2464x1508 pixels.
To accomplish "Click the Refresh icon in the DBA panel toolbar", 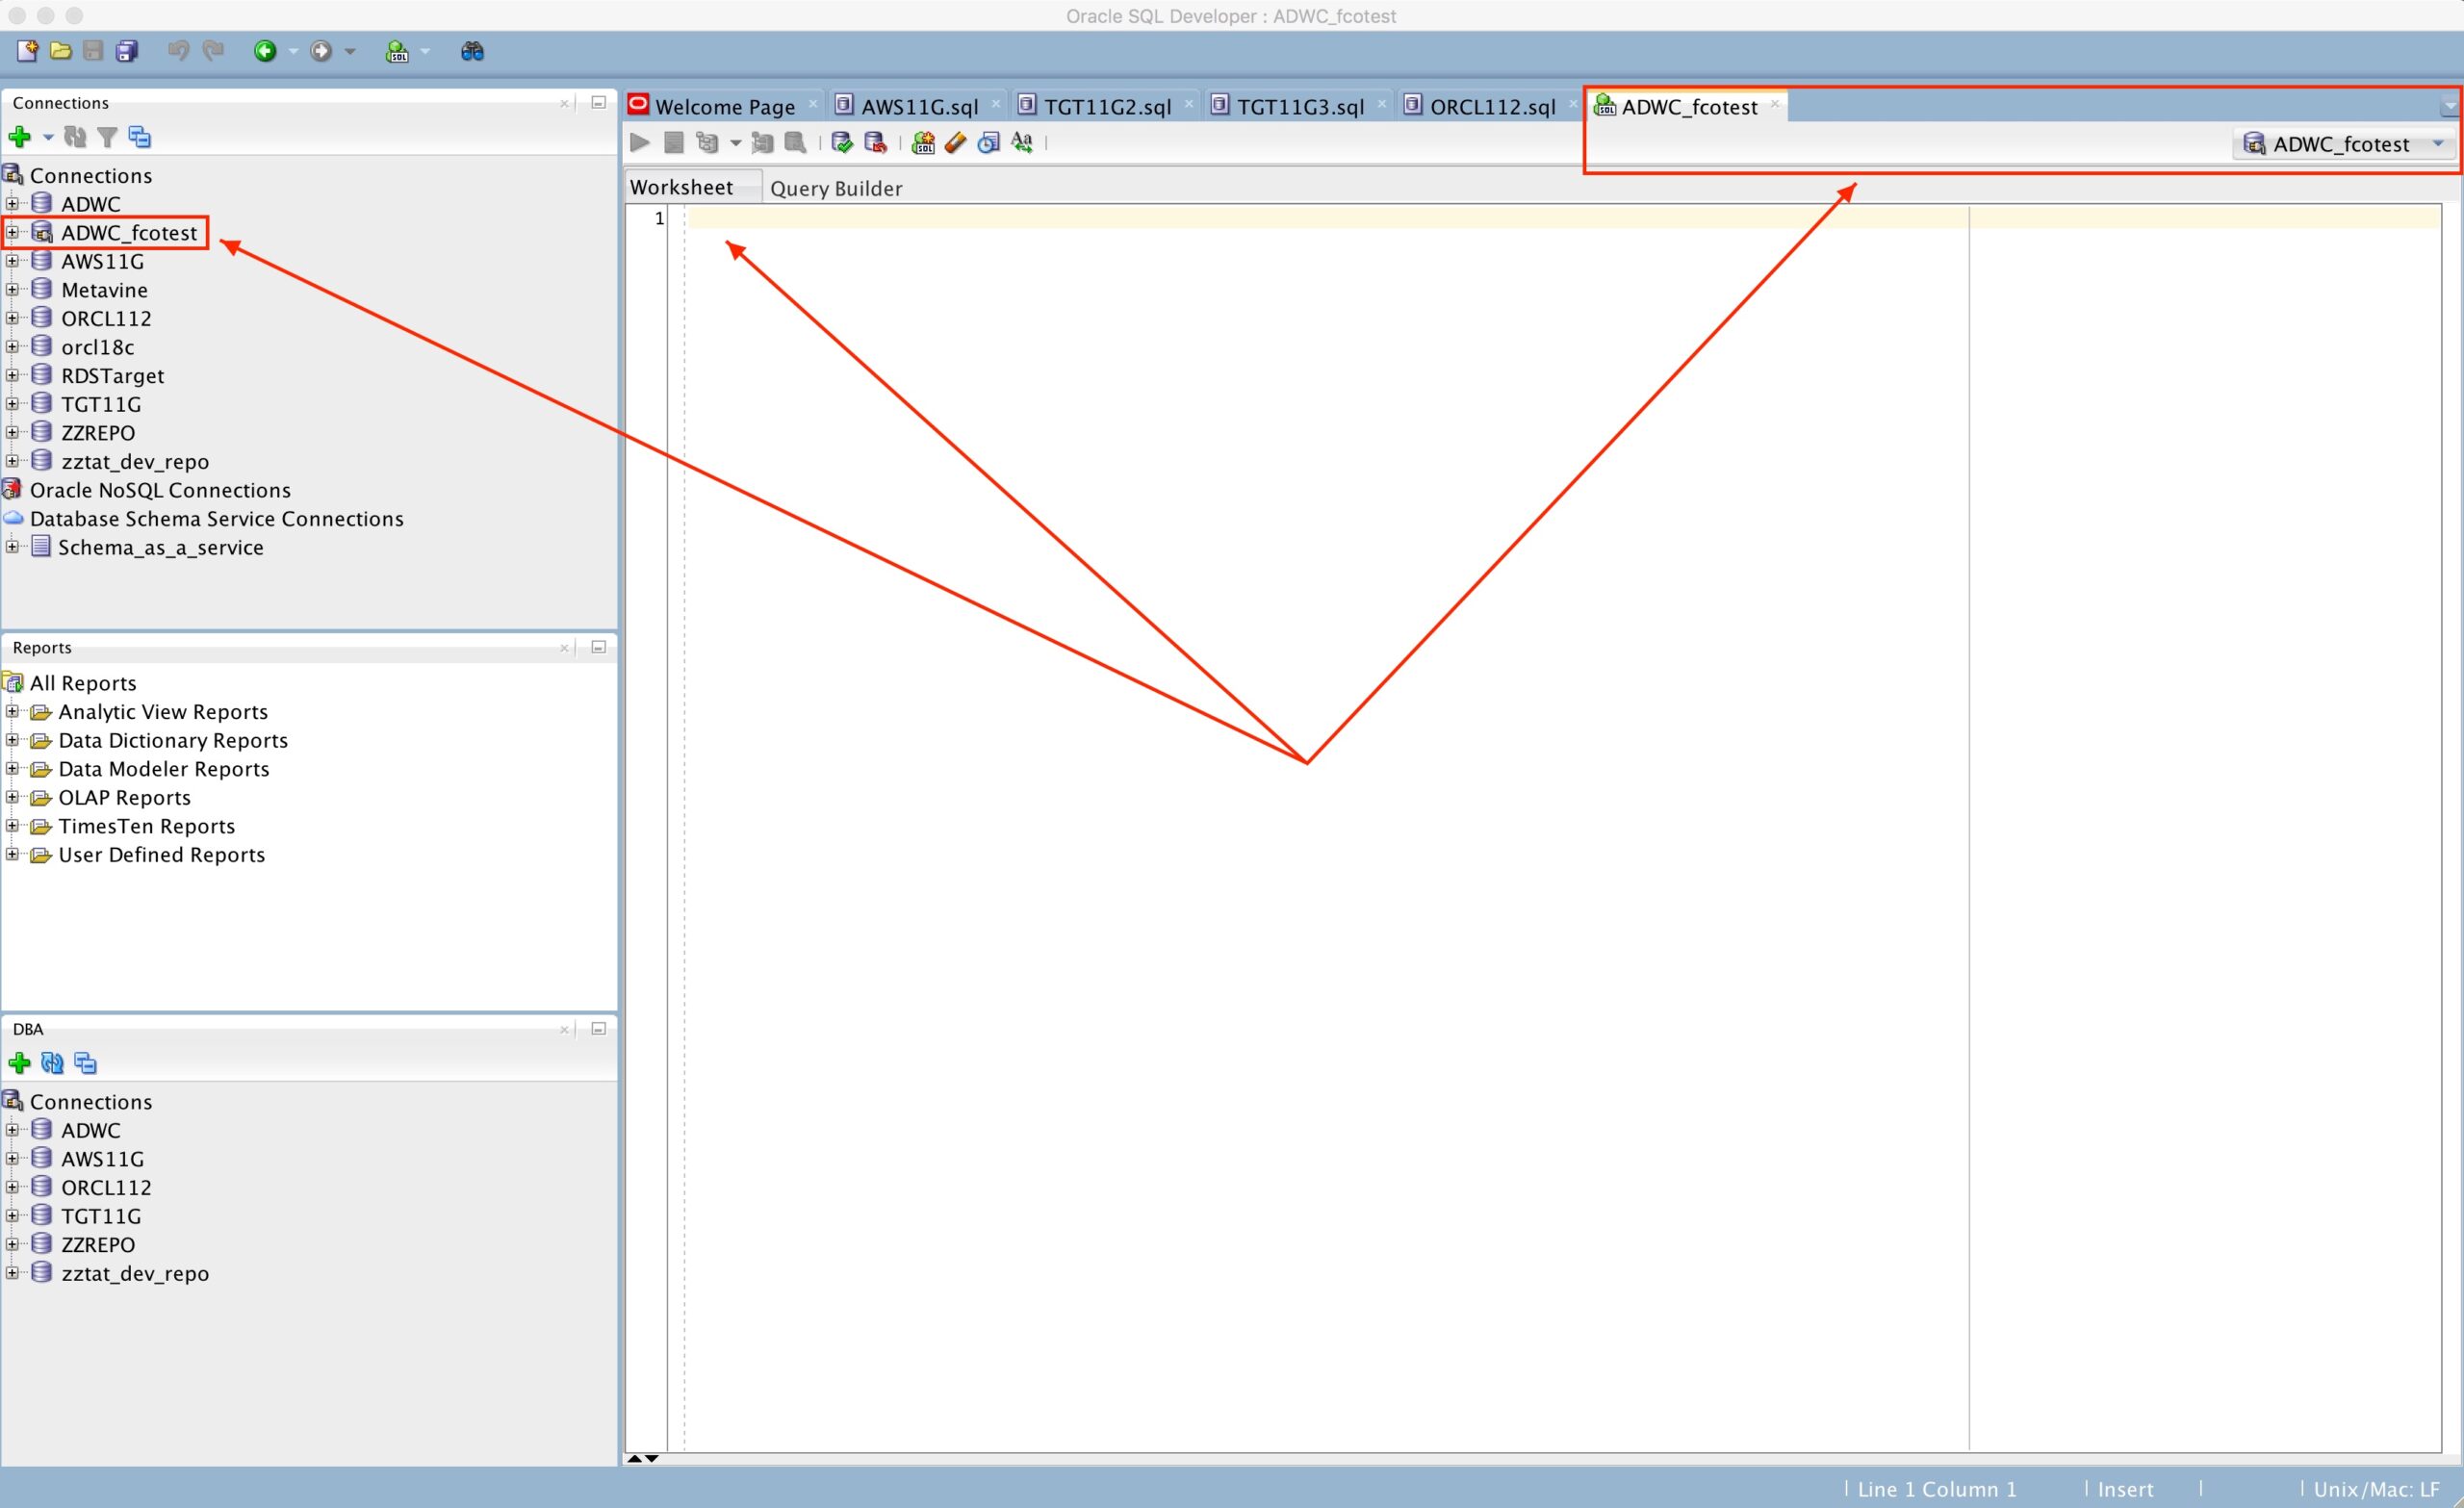I will tap(52, 1063).
